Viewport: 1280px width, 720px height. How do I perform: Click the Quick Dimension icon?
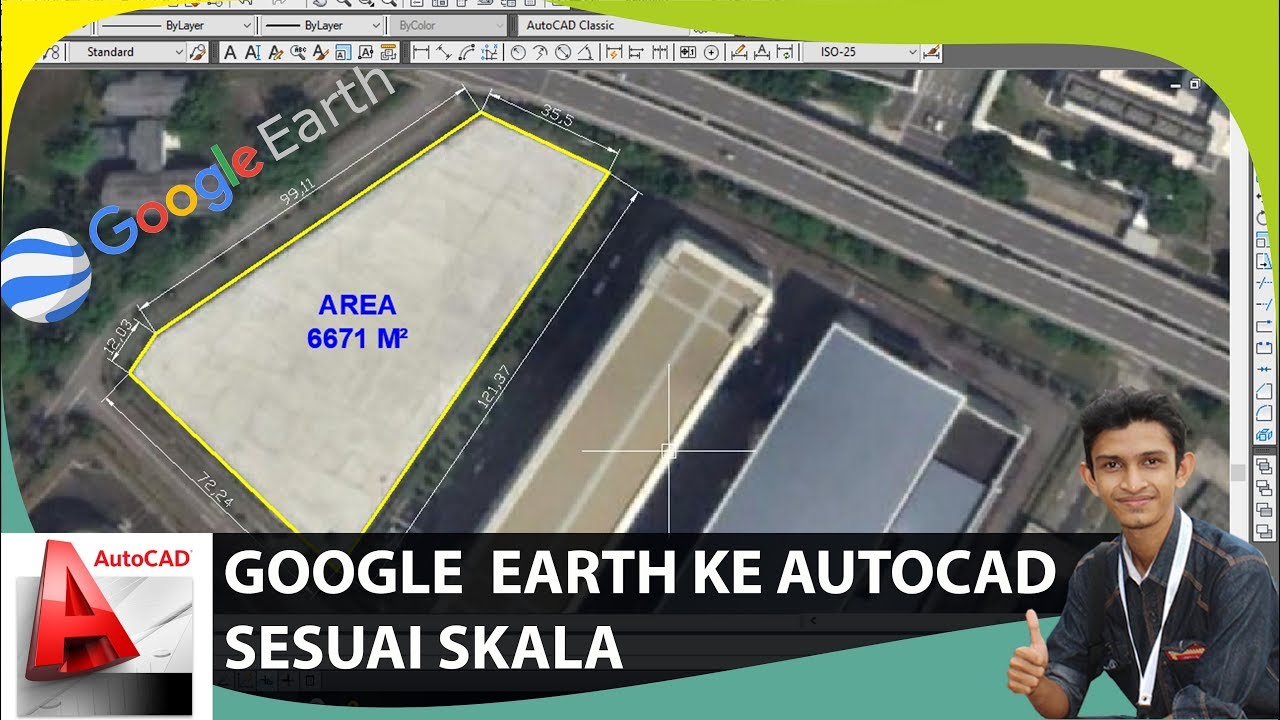coord(613,52)
